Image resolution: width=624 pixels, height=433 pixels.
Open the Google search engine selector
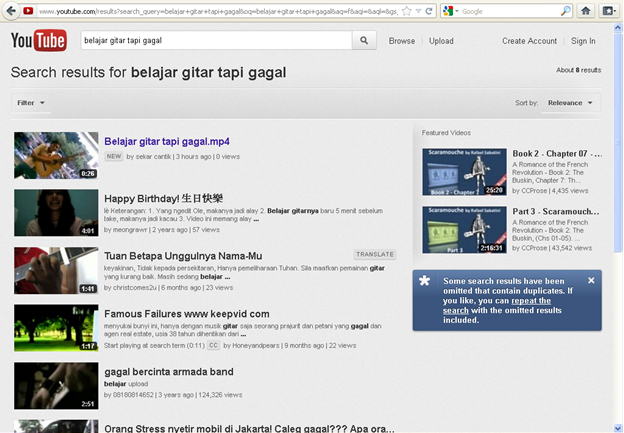[450, 11]
